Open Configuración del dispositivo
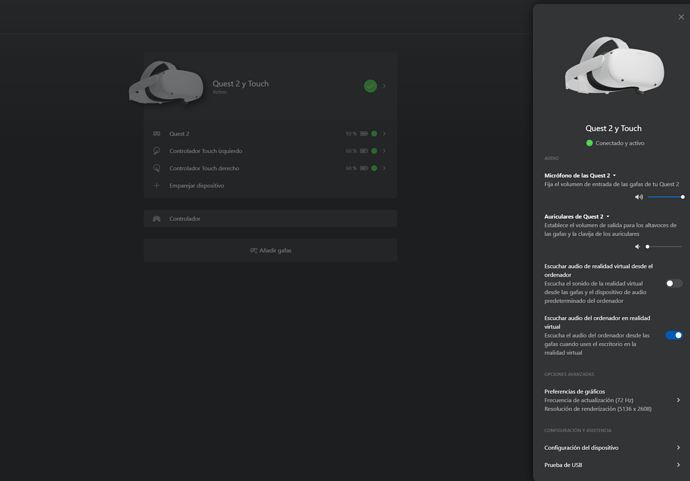Screen dimensions: 690x481 point(613,448)
